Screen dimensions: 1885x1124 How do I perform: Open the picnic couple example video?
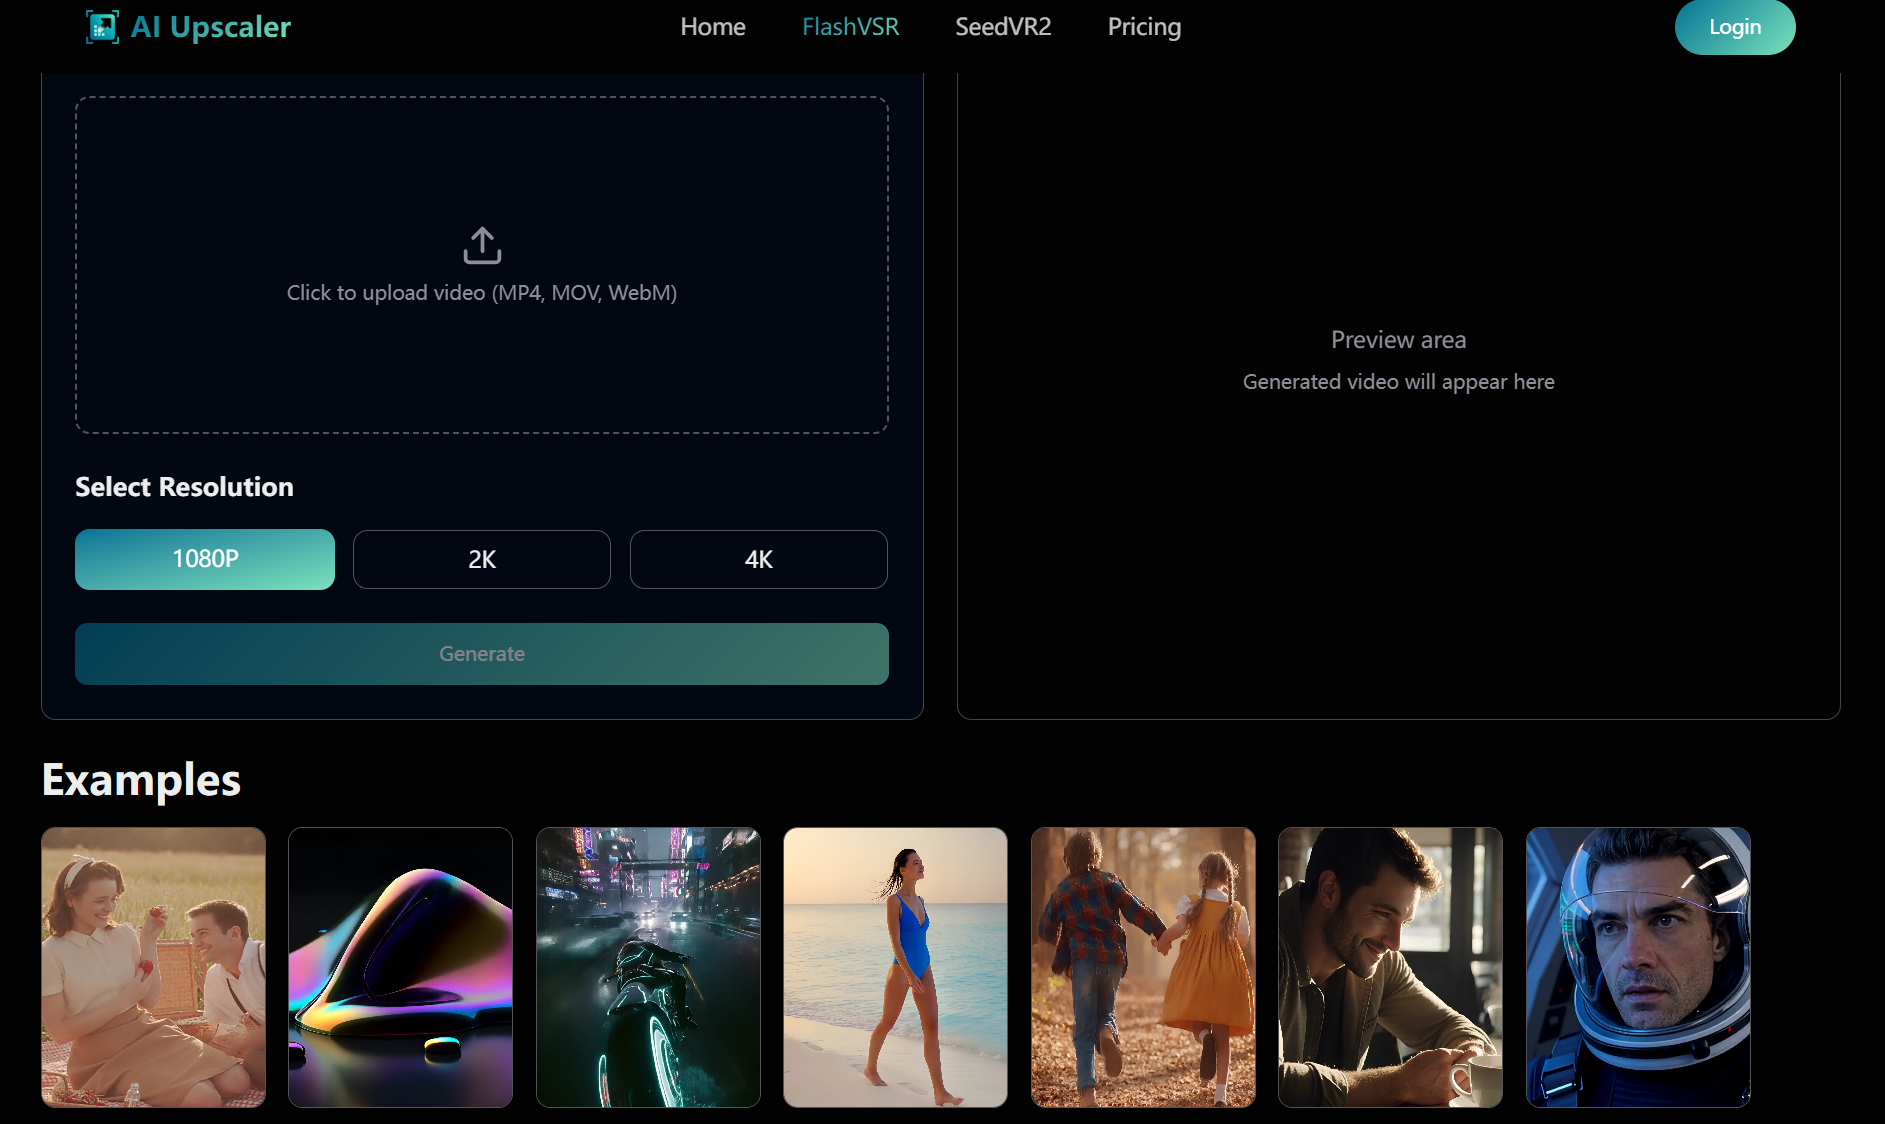click(153, 966)
